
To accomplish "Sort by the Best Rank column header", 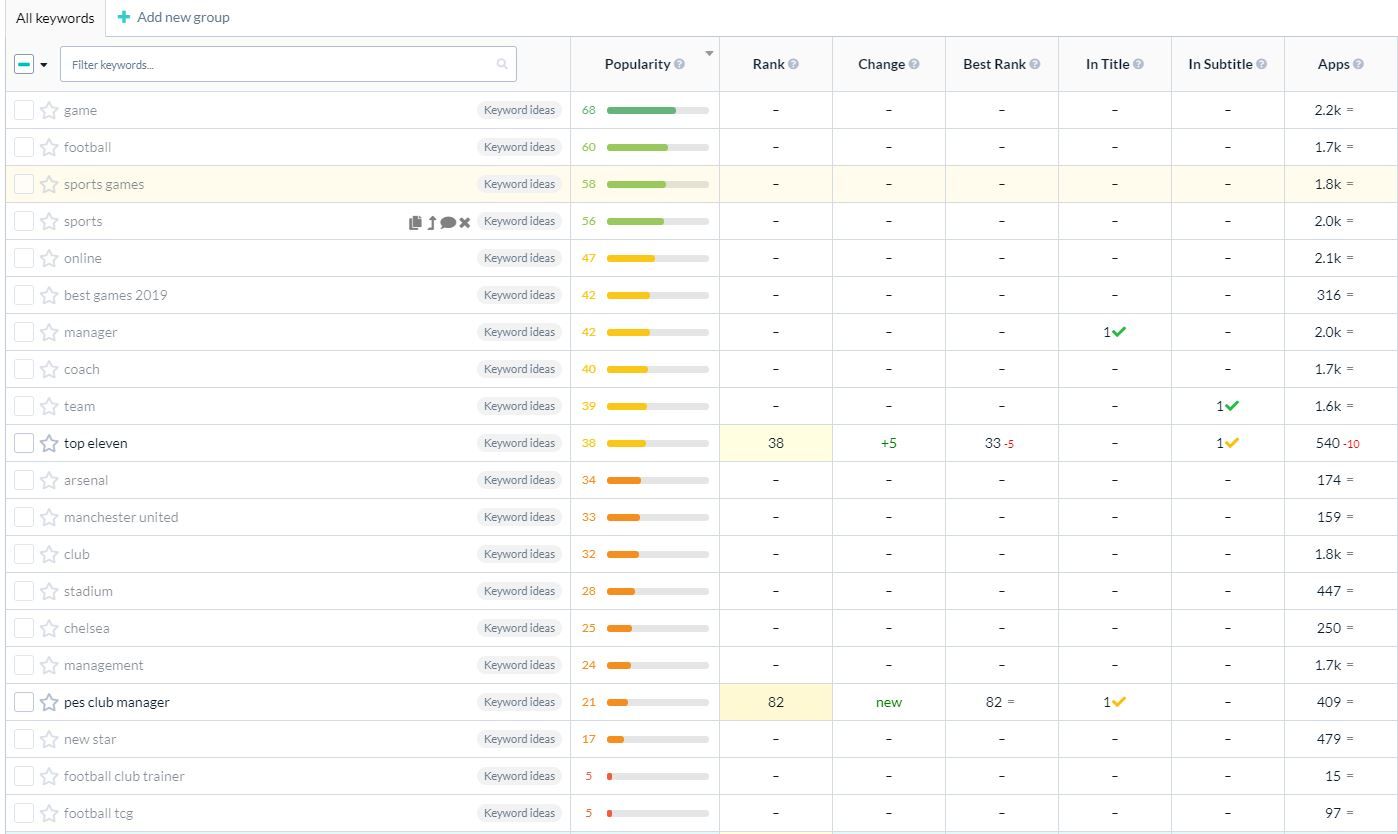I will [994, 64].
